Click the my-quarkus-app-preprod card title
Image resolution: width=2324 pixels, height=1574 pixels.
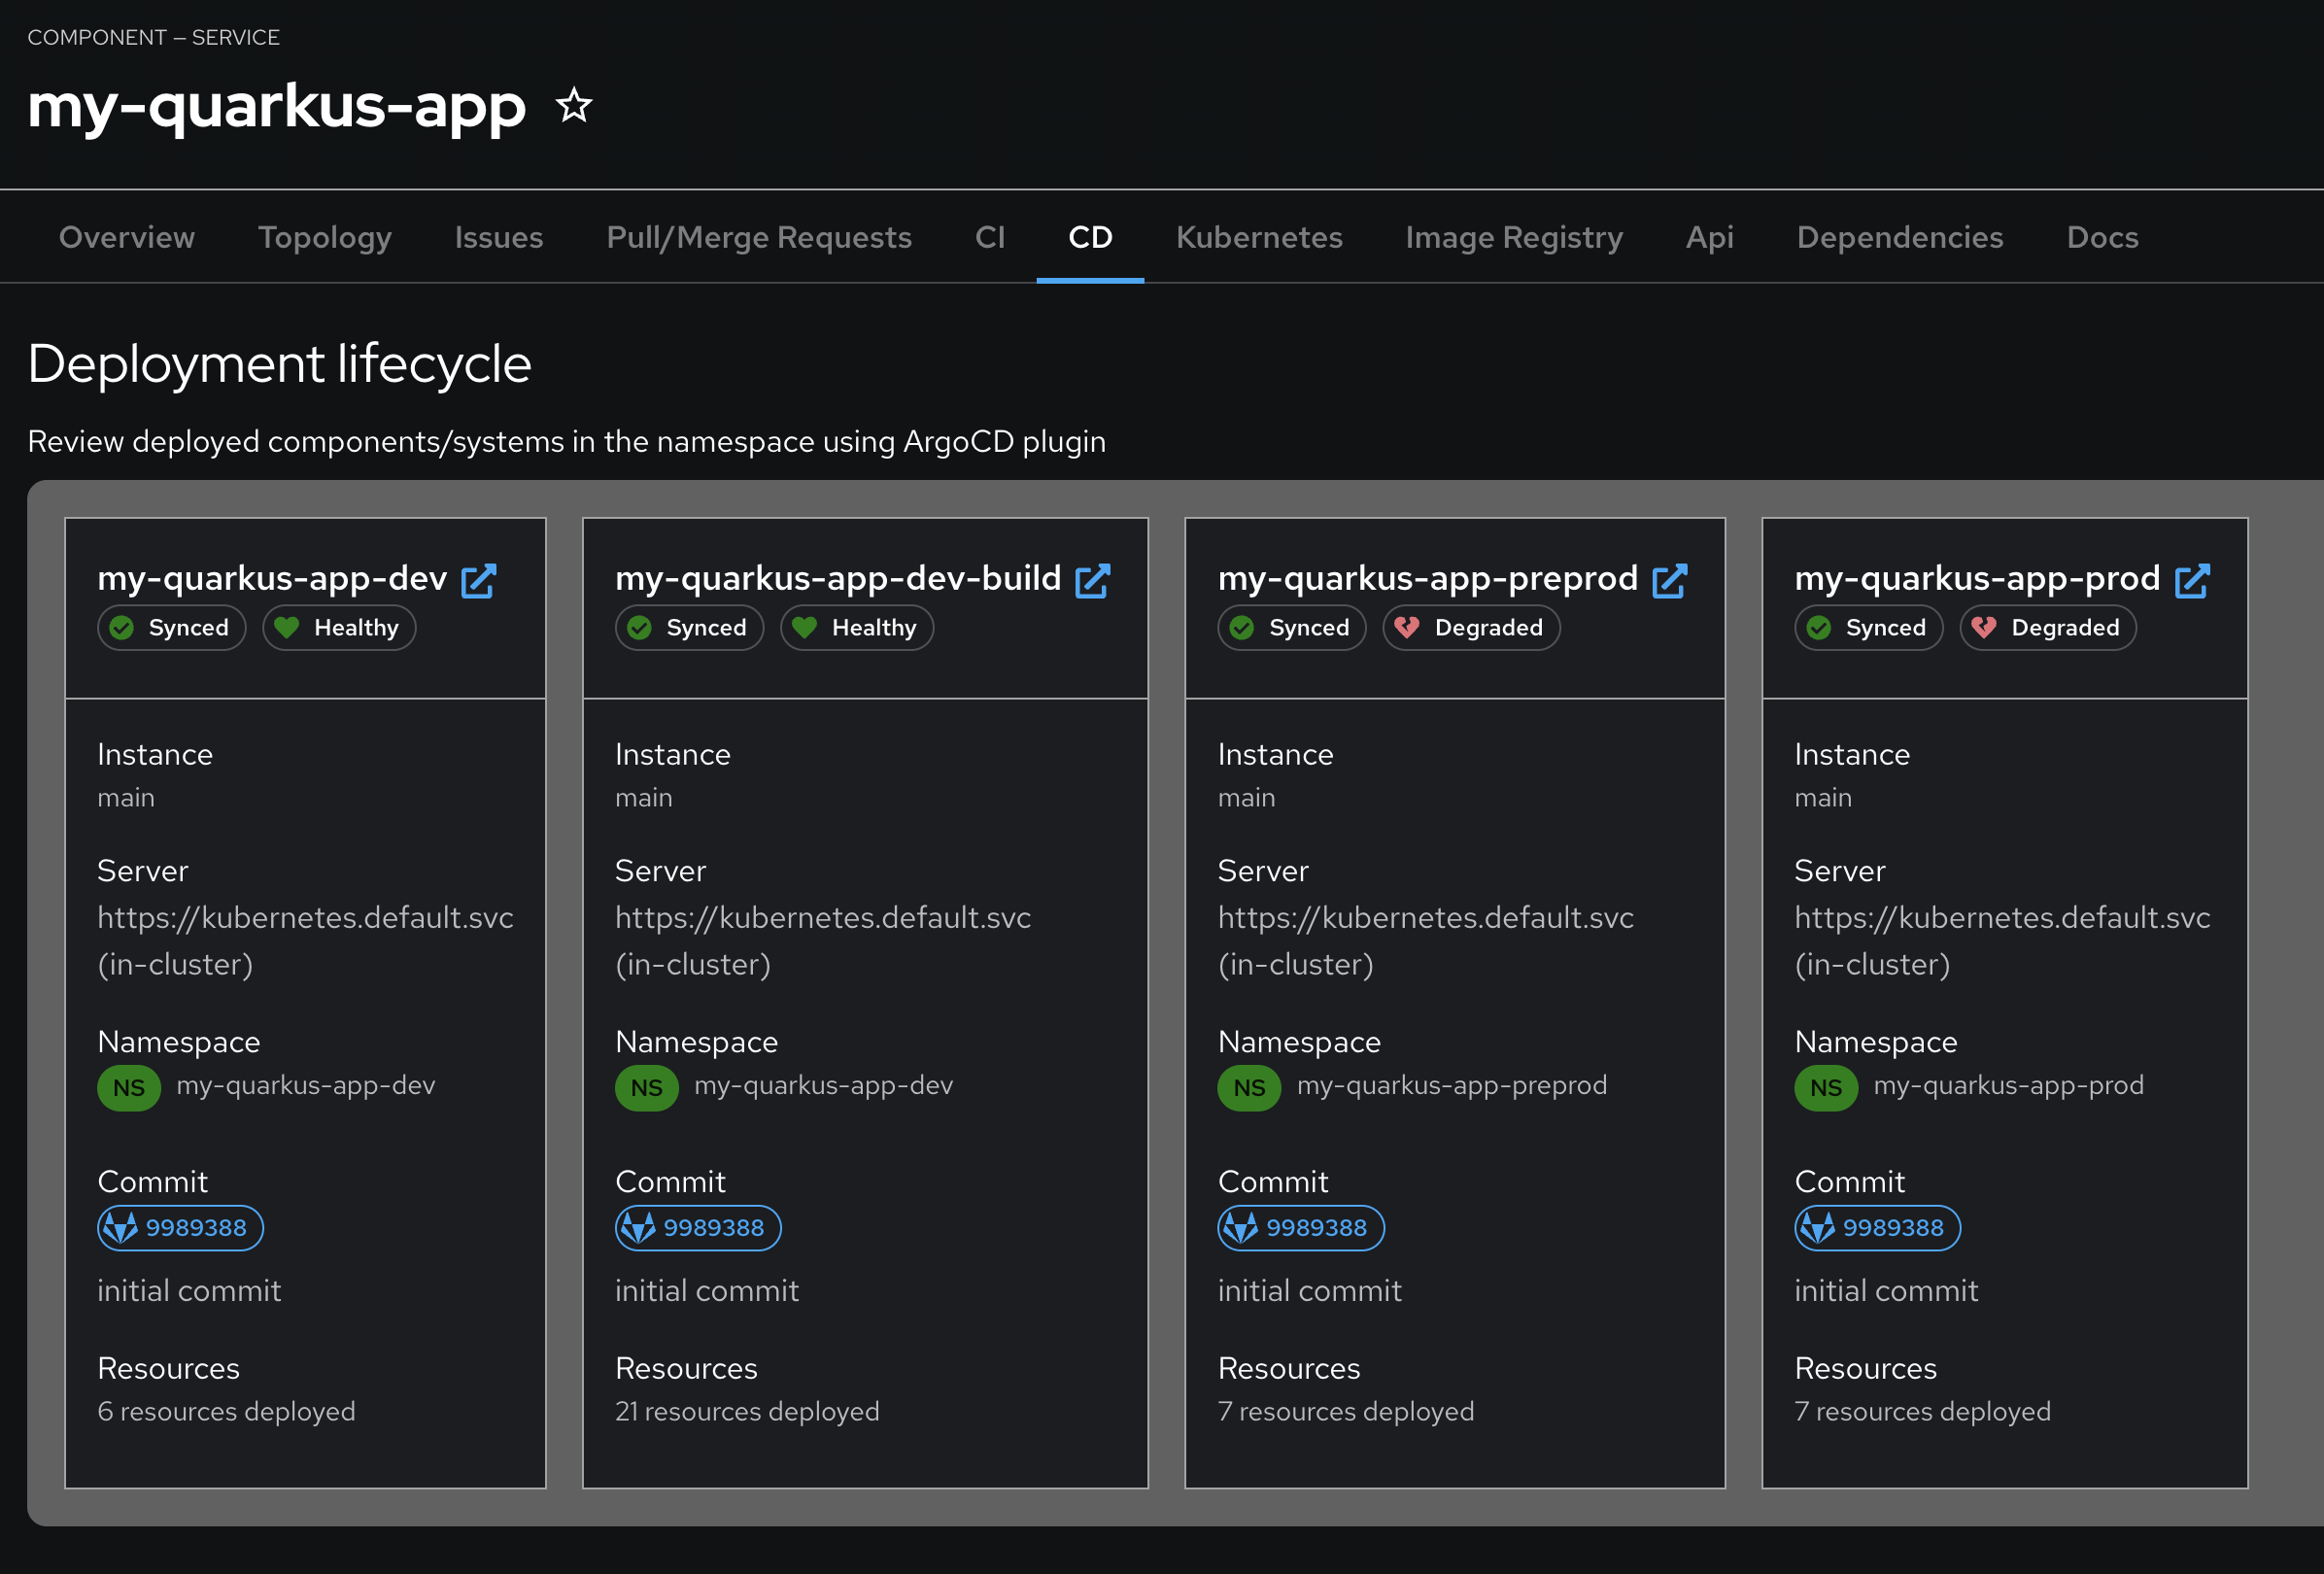[x=1428, y=579]
